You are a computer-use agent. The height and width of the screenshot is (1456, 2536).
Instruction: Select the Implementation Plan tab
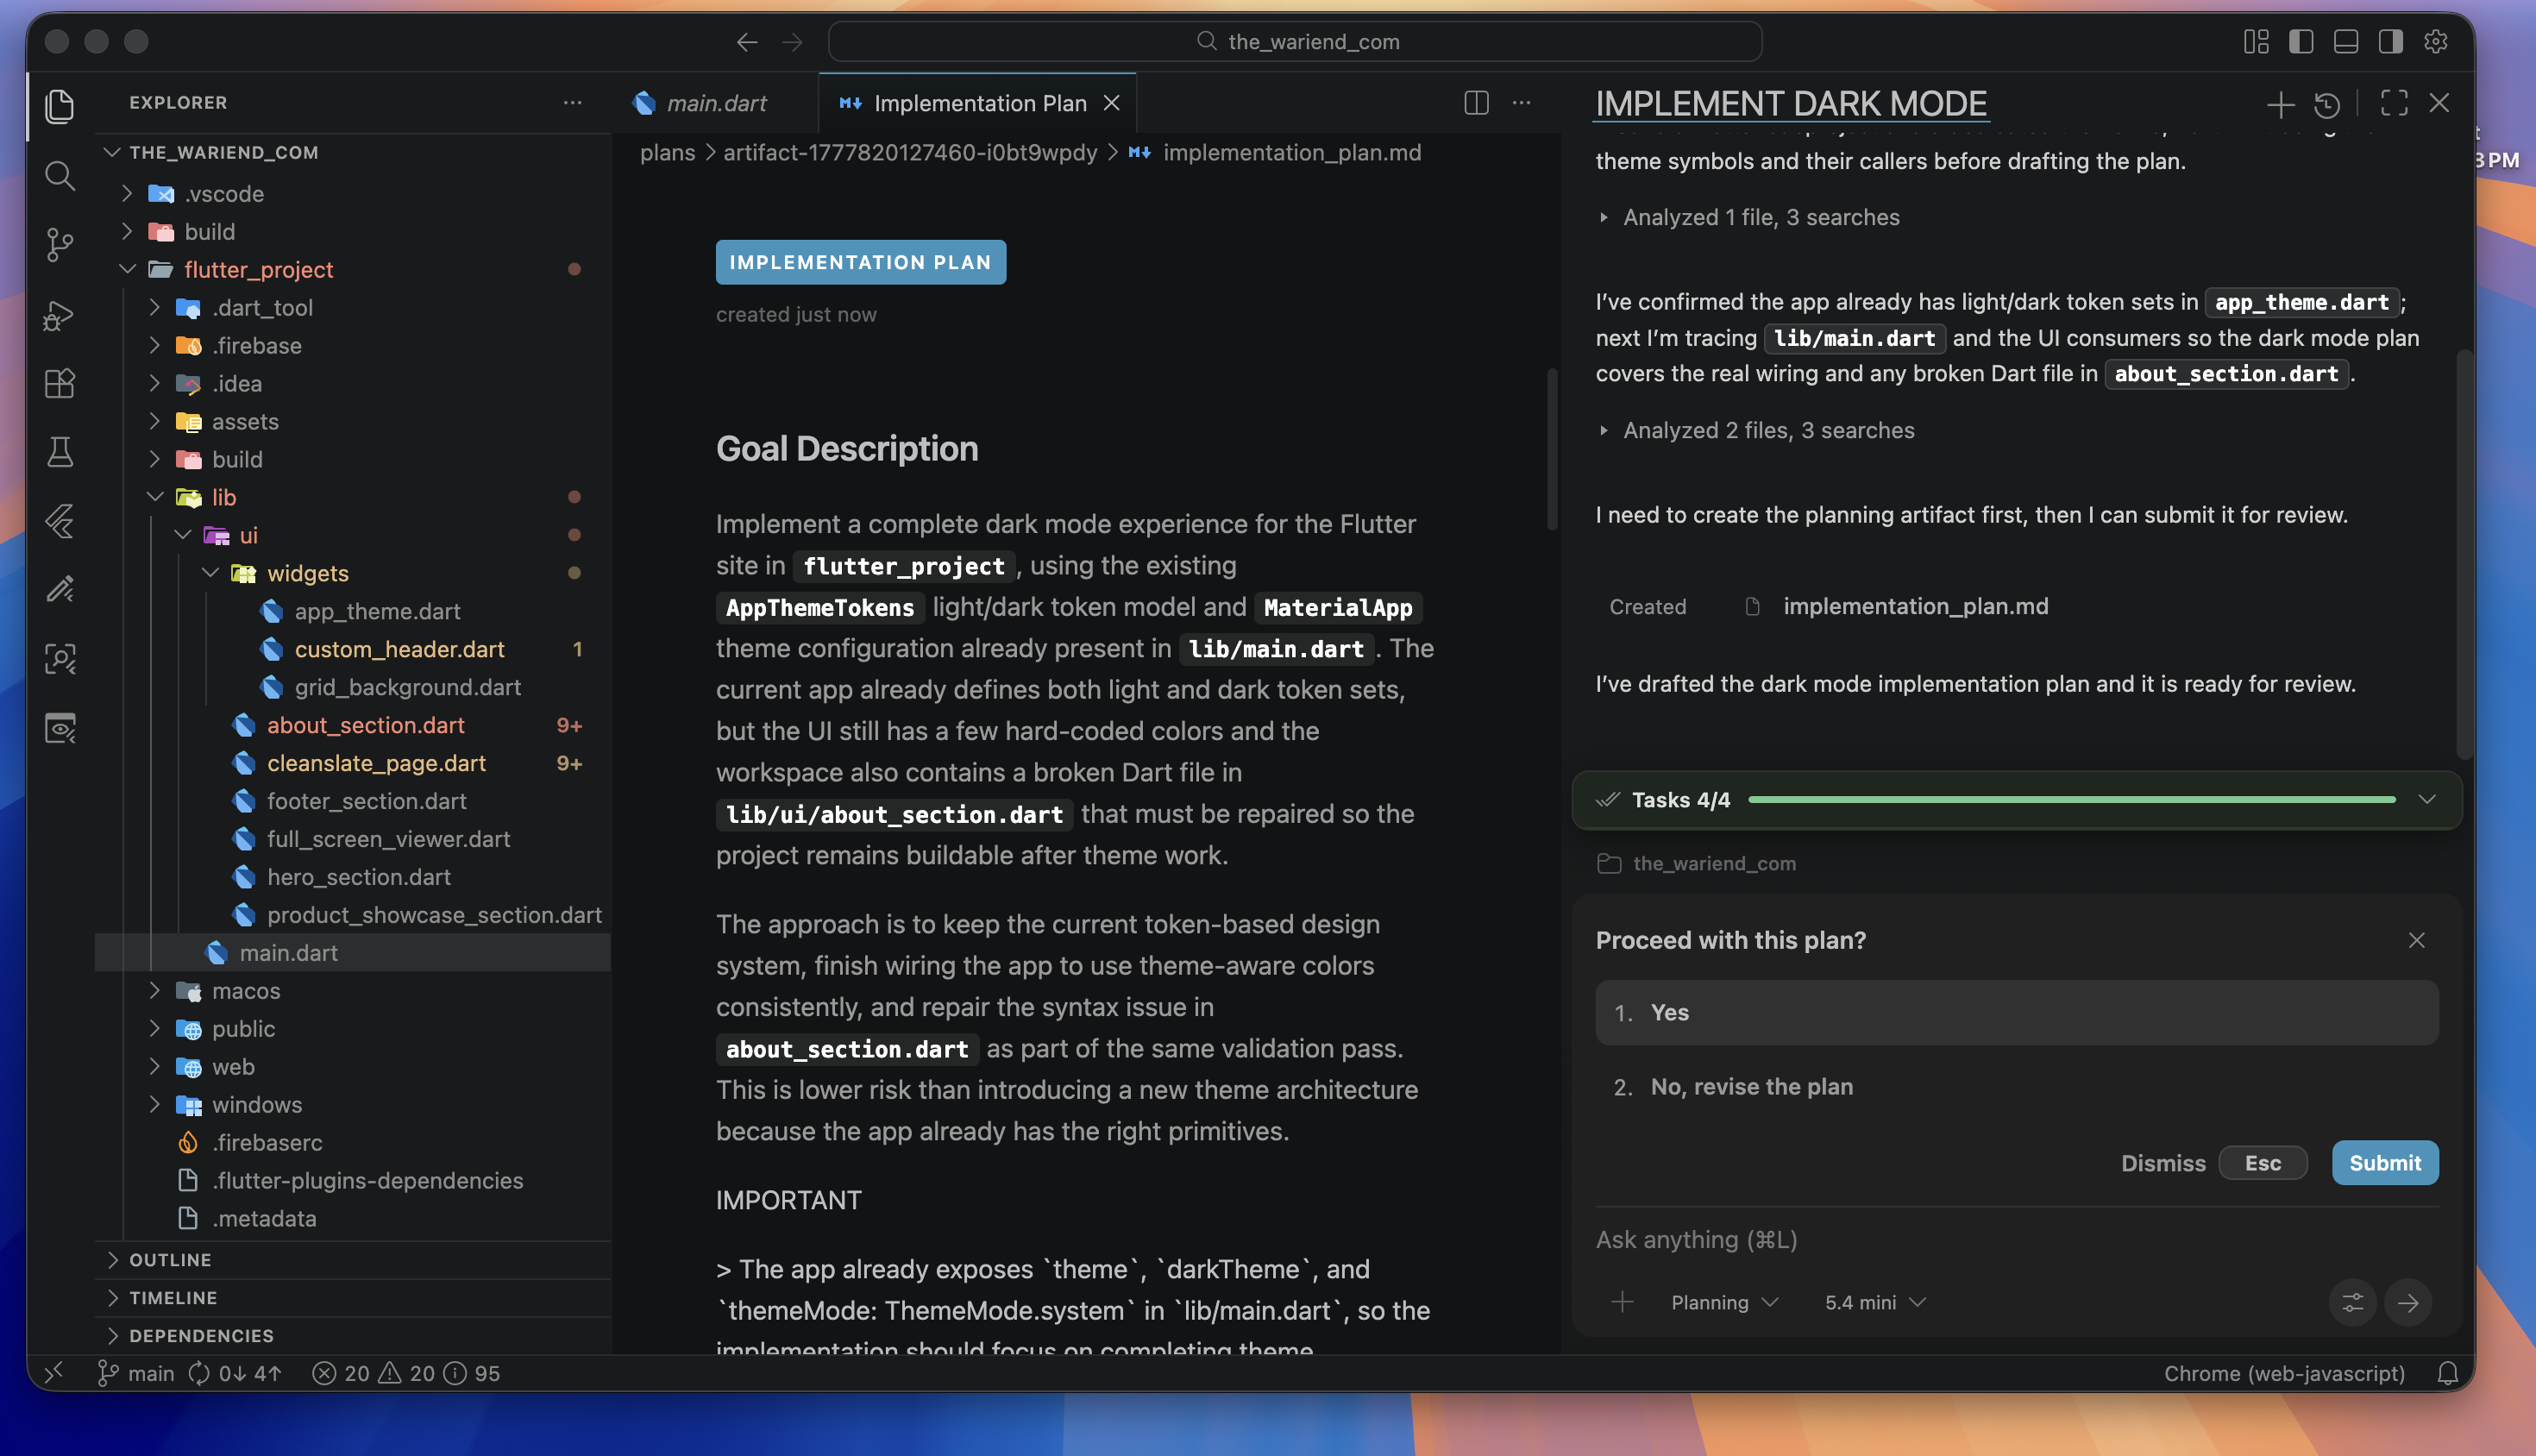click(x=978, y=103)
